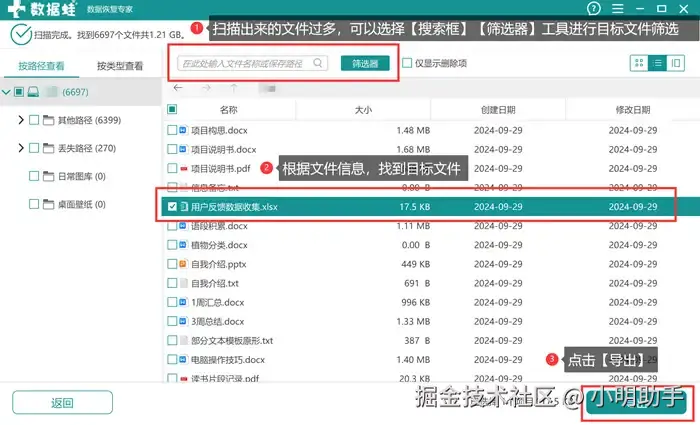This screenshot has width=700, height=425.
Task: Click the 返回 button
Action: [x=62, y=403]
